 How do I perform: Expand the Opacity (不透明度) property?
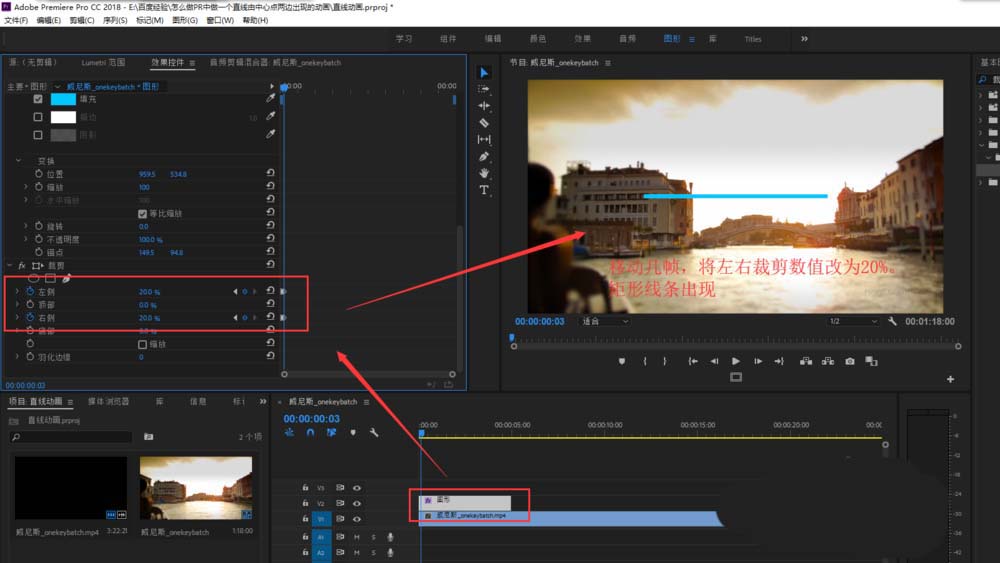tap(26, 239)
